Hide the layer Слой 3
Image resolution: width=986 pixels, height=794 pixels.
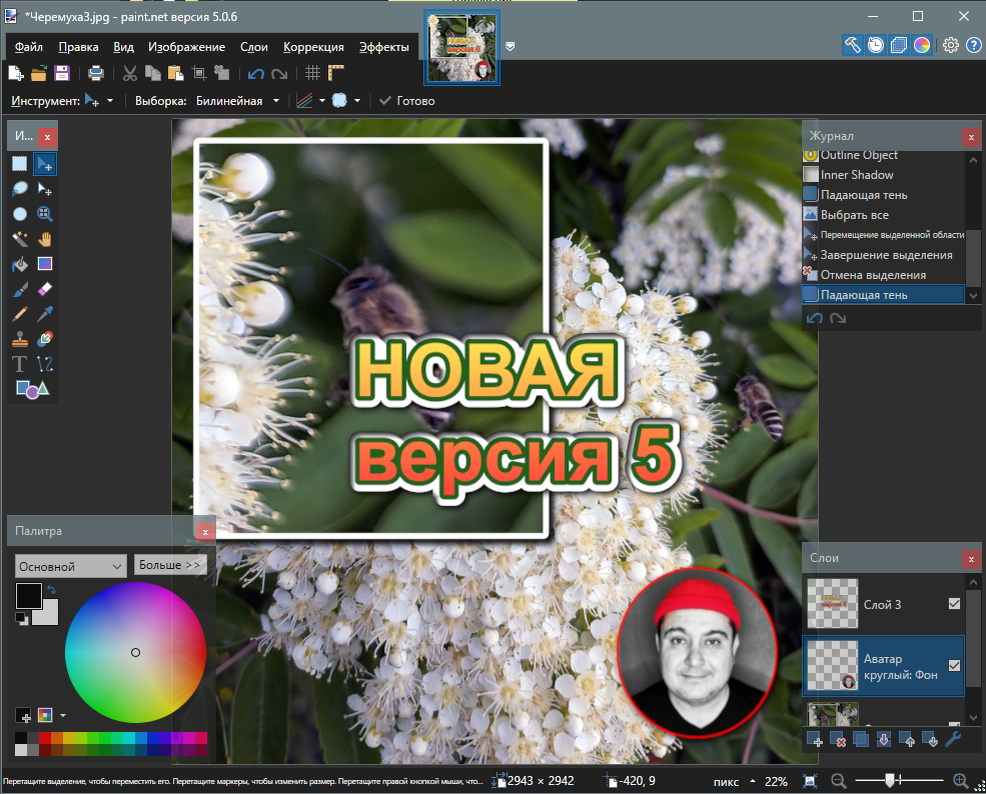click(x=954, y=604)
